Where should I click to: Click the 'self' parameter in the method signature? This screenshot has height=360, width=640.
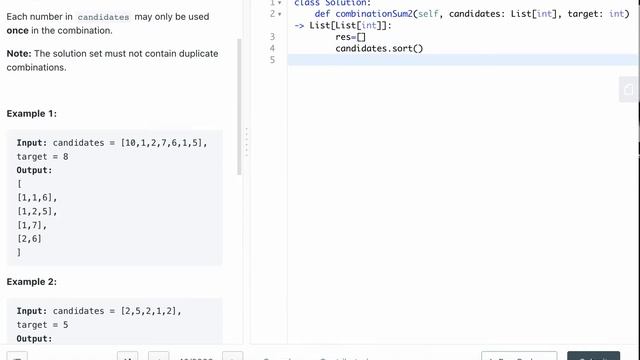[428, 14]
